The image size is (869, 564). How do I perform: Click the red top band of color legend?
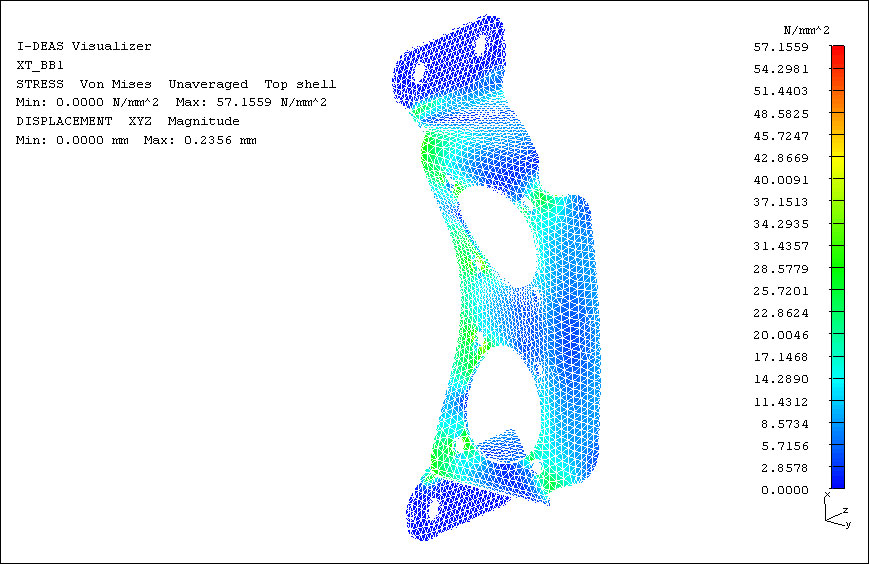(x=837, y=57)
